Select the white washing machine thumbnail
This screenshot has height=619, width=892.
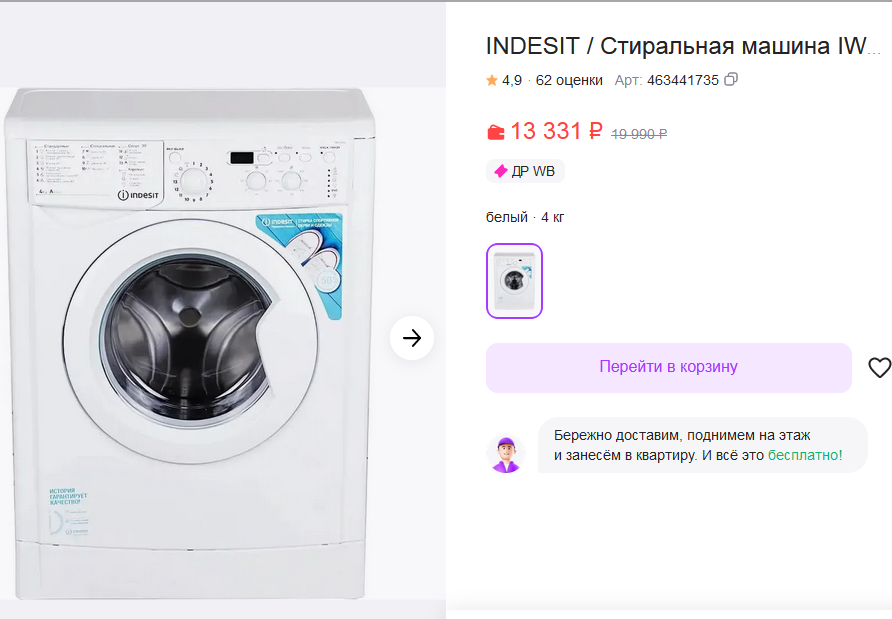click(x=514, y=281)
